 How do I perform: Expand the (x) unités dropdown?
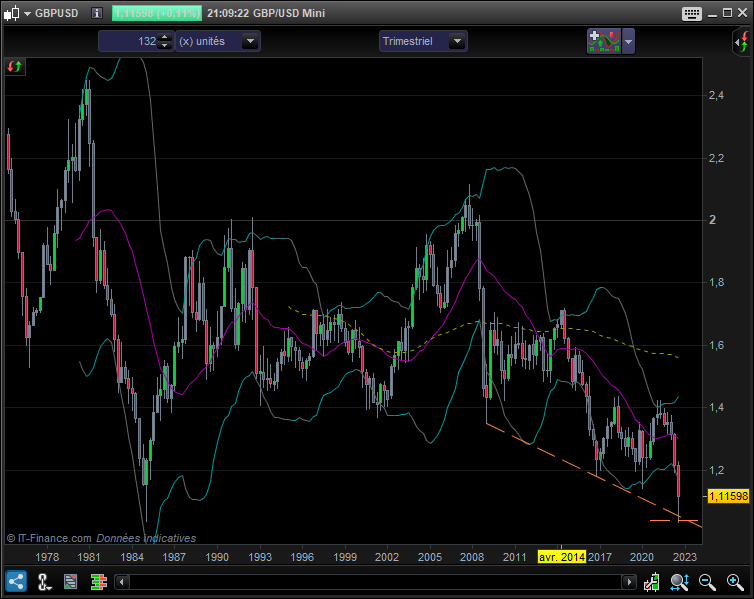pos(250,41)
